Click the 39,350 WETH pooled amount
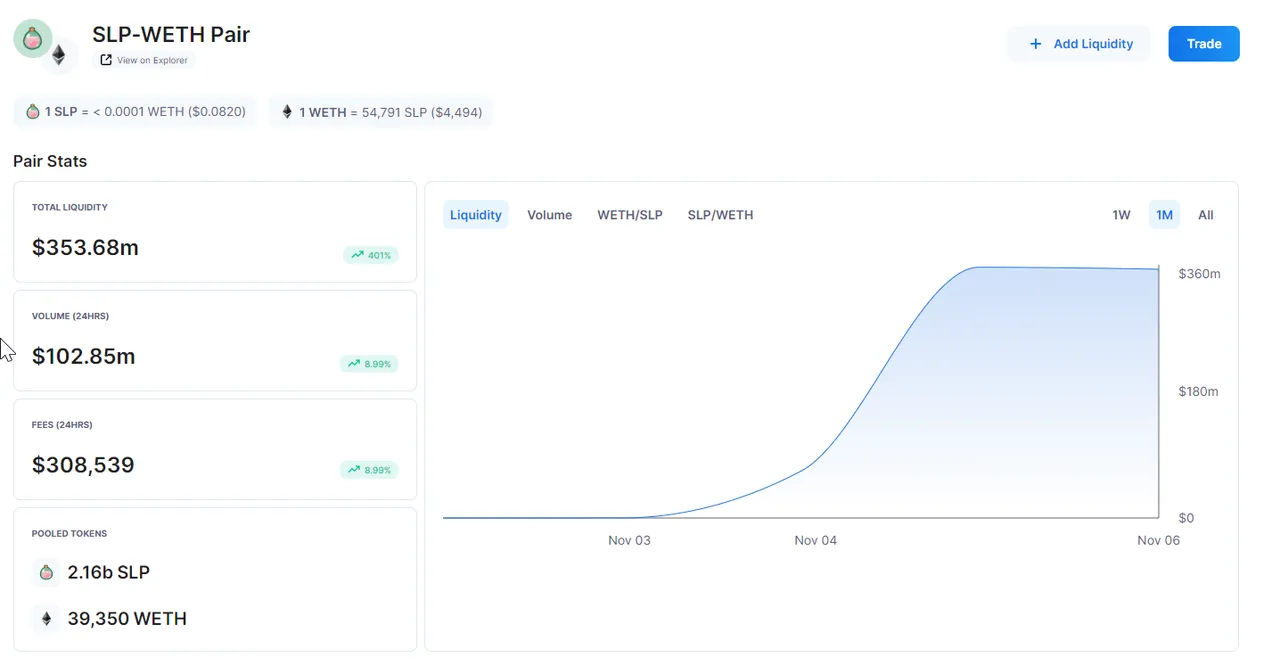 [x=127, y=619]
